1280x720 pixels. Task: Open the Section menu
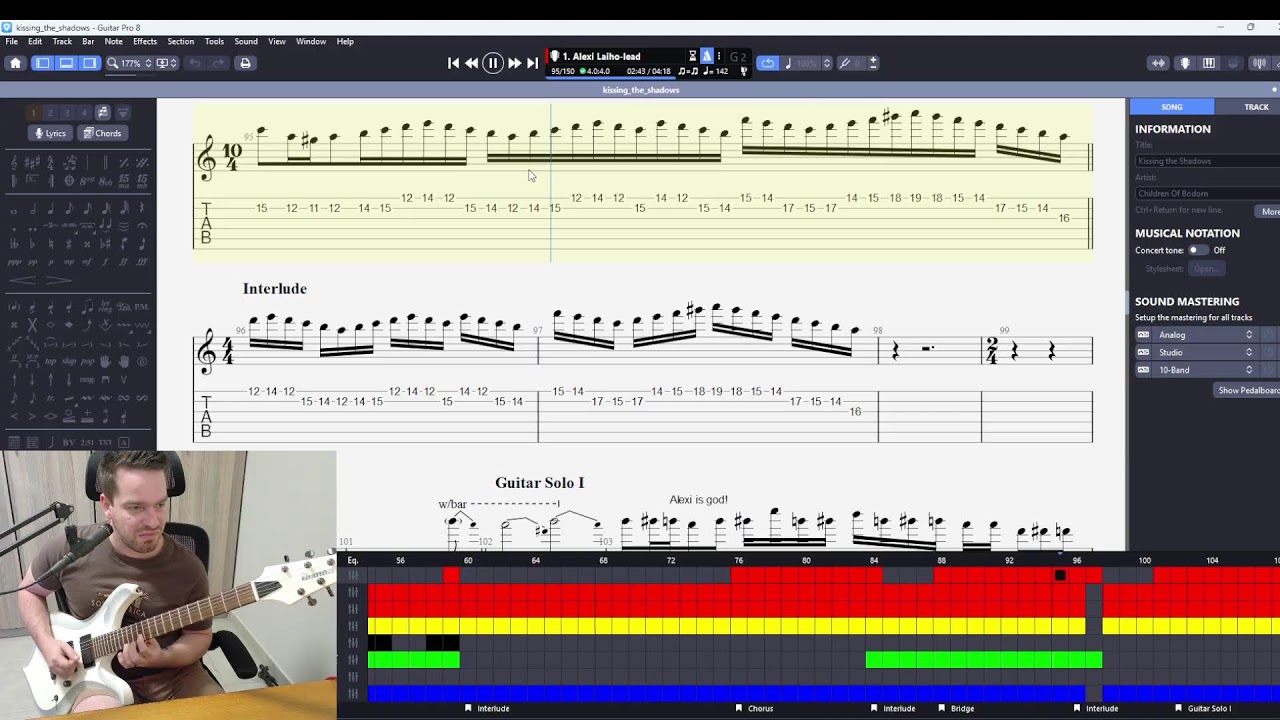[181, 41]
